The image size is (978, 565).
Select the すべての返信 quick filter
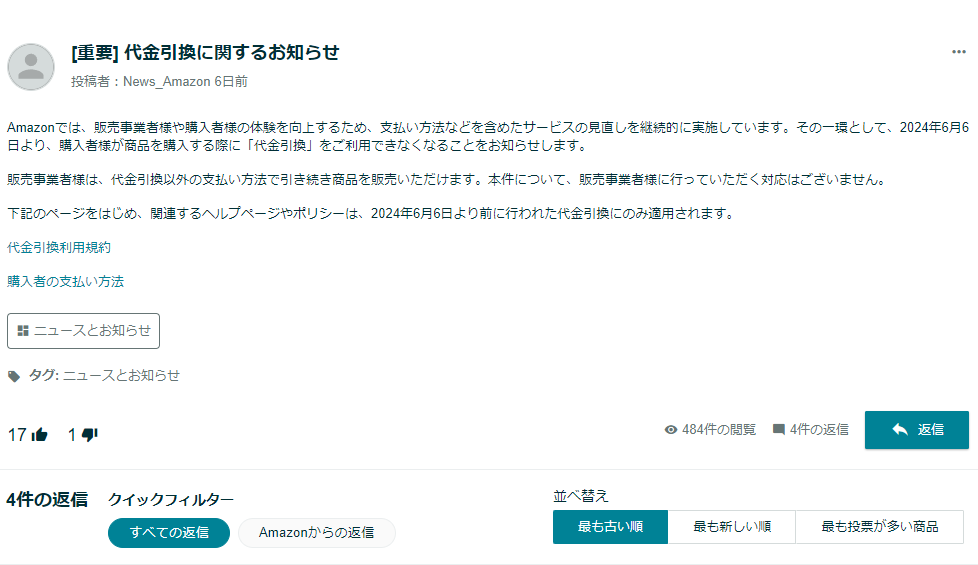pyautogui.click(x=169, y=533)
